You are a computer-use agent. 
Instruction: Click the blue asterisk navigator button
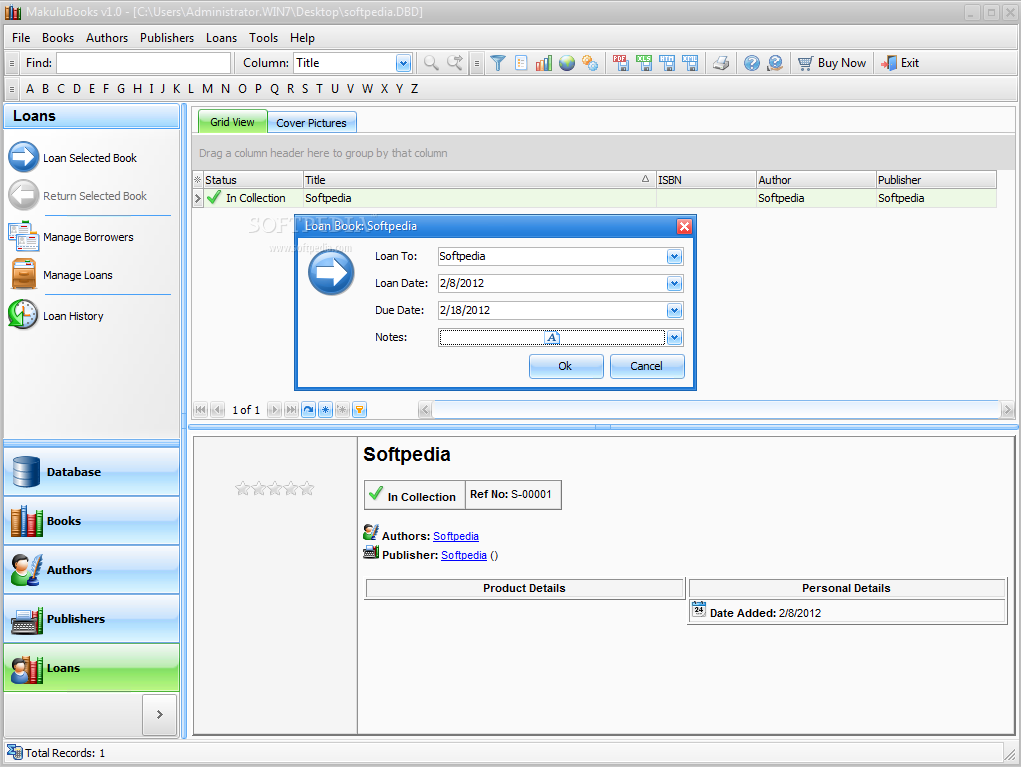326,410
